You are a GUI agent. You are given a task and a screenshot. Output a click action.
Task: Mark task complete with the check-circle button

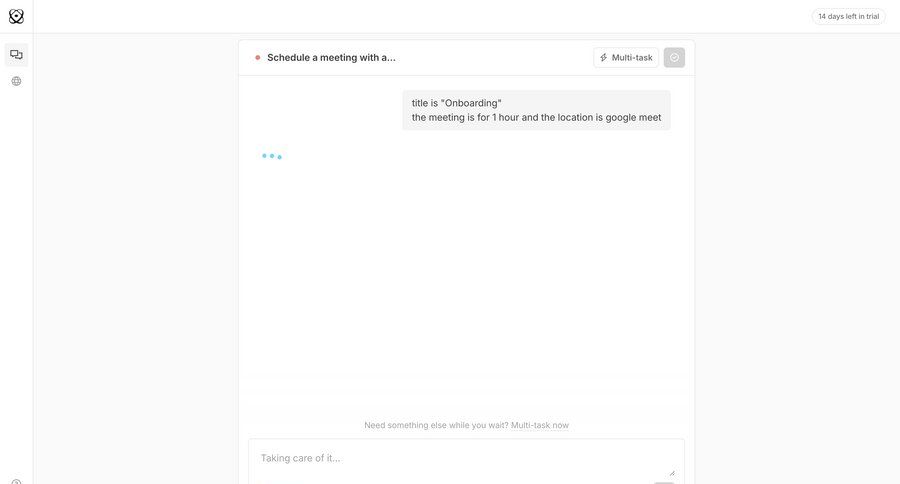674,57
